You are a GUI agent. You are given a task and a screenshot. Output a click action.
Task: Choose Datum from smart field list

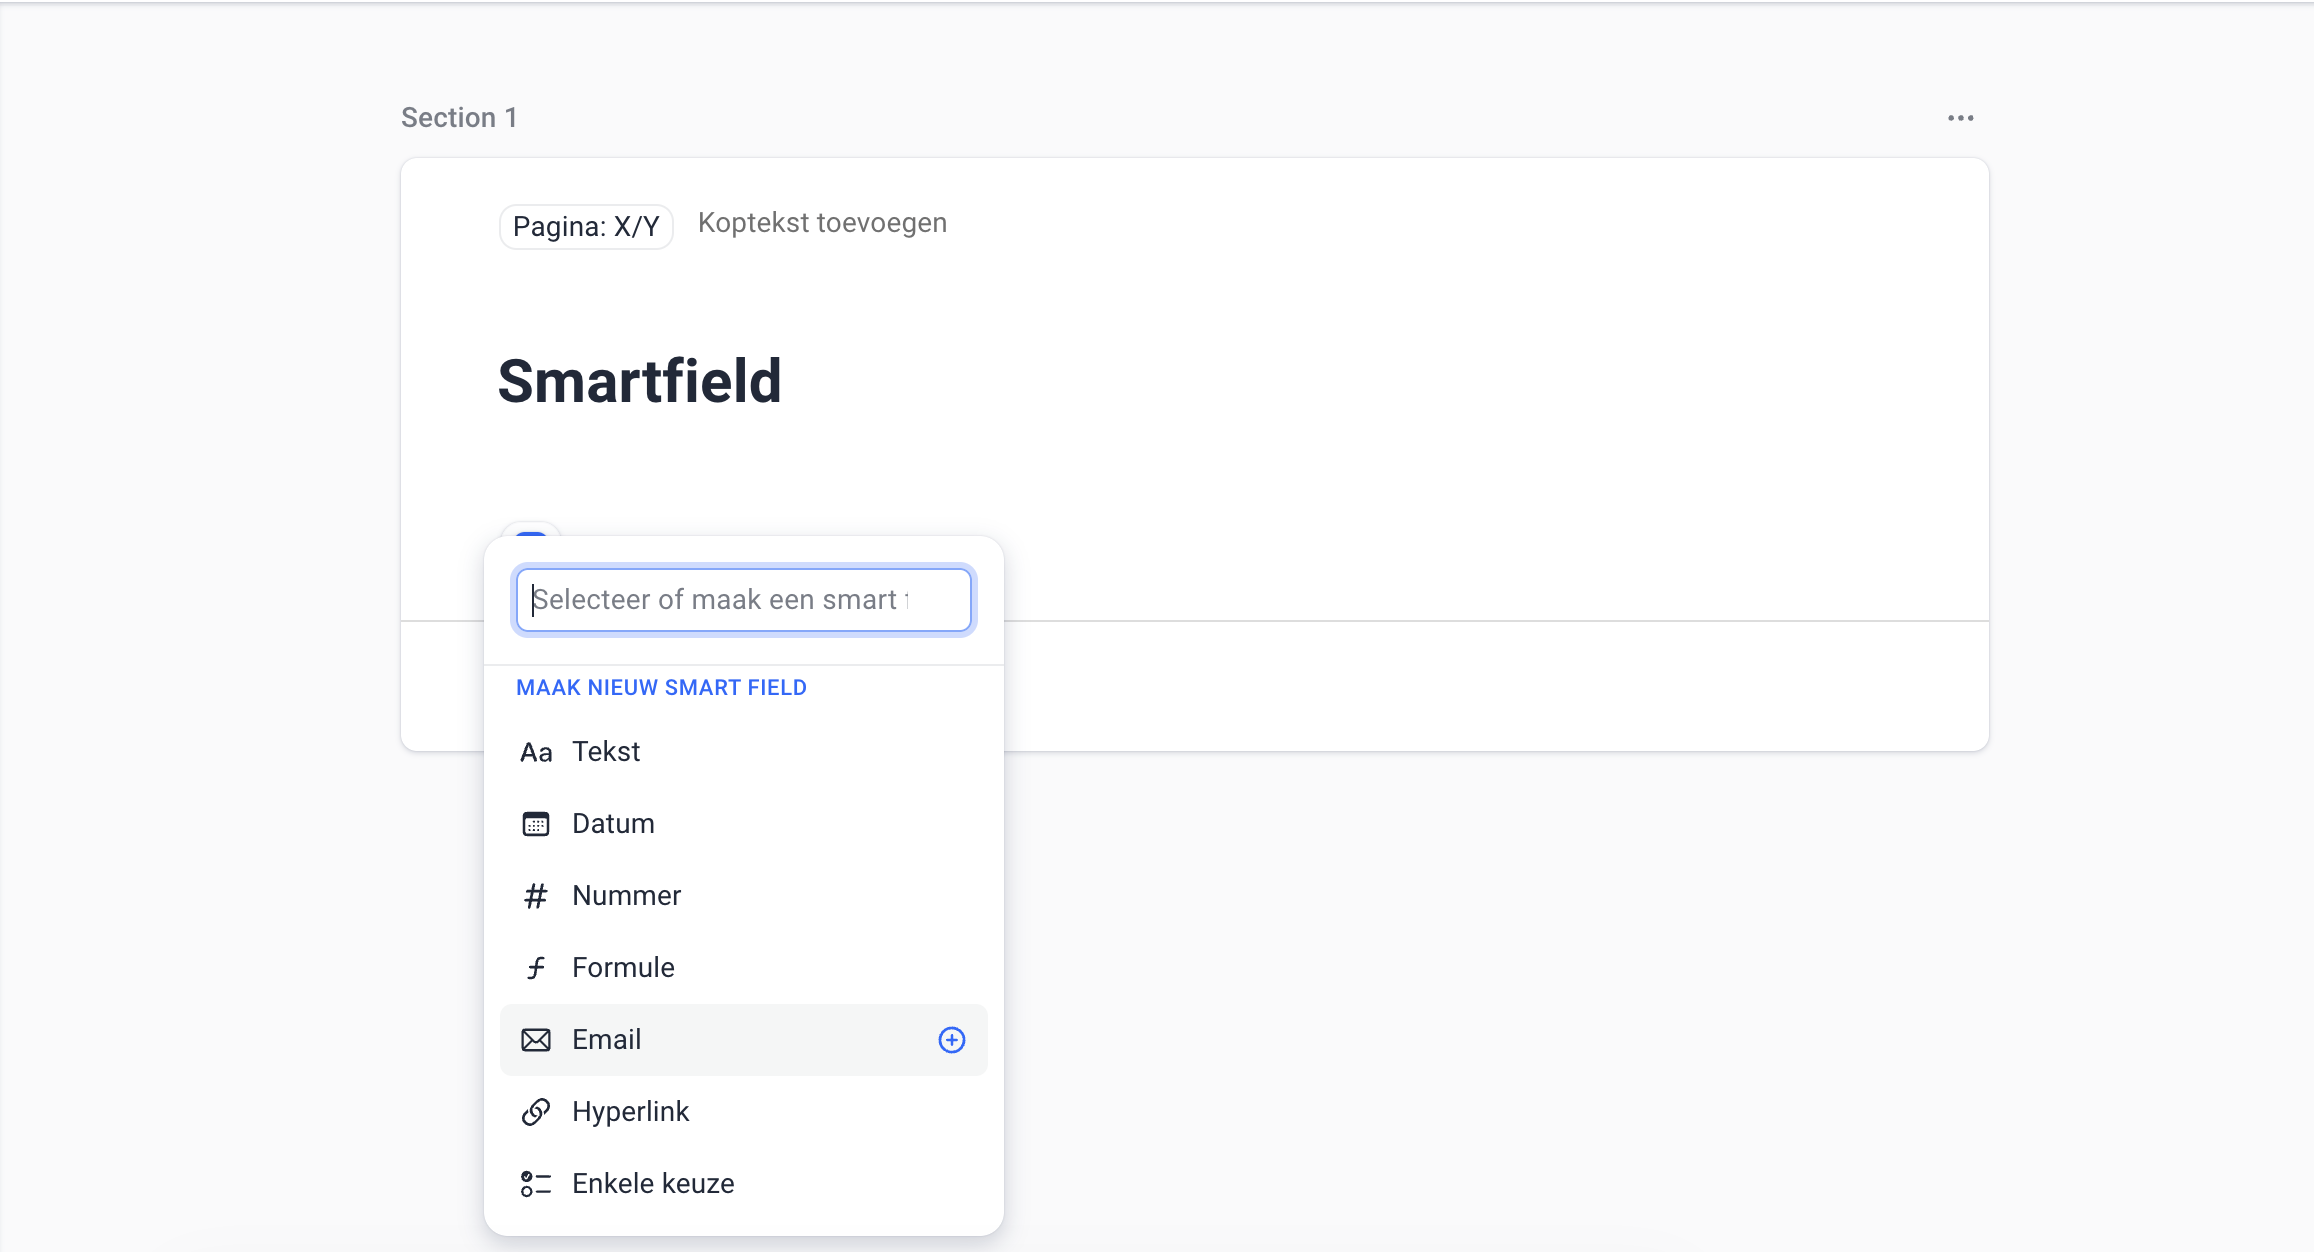tap(613, 824)
